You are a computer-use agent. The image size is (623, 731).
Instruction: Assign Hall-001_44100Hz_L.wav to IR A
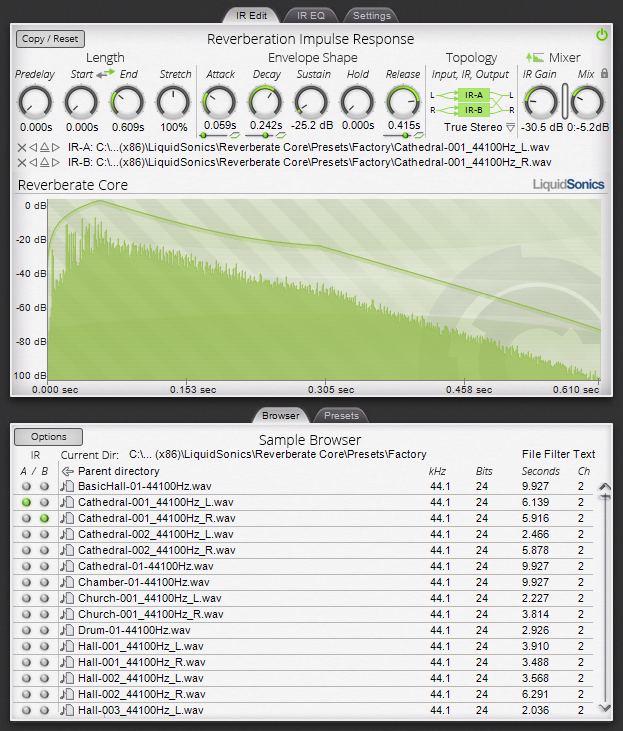[x=27, y=647]
